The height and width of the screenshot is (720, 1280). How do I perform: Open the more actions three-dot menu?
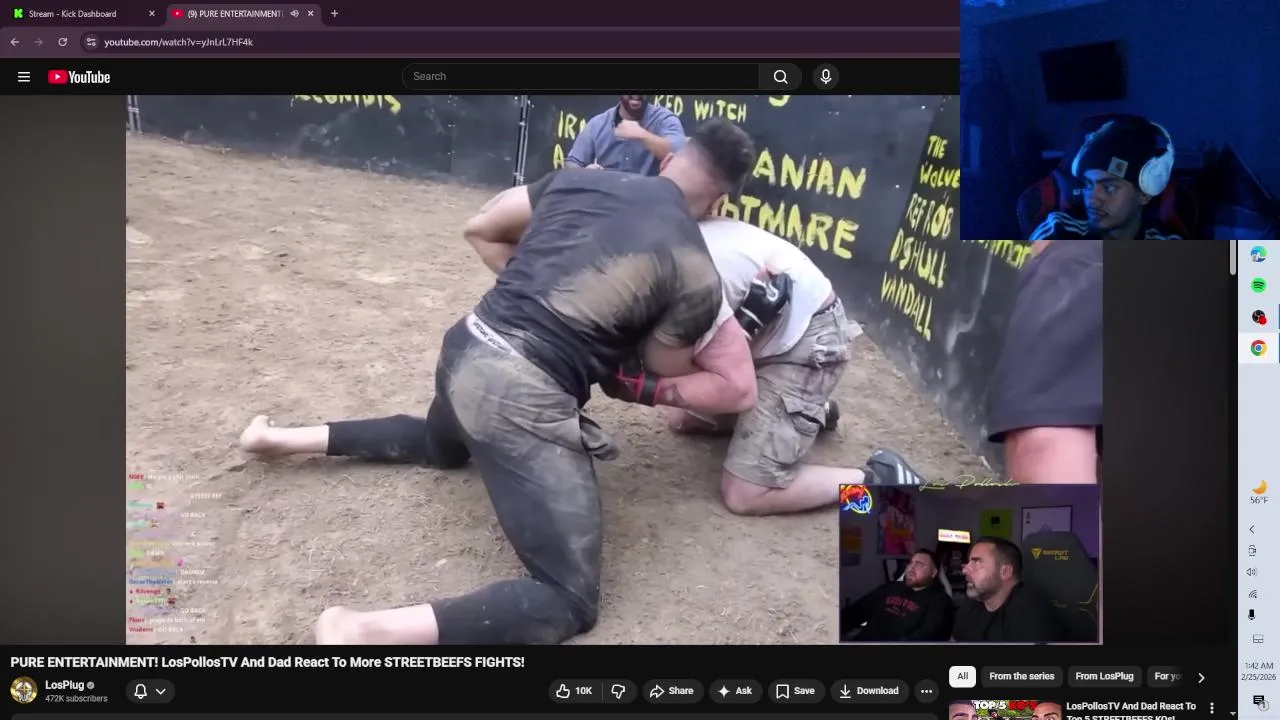926,691
